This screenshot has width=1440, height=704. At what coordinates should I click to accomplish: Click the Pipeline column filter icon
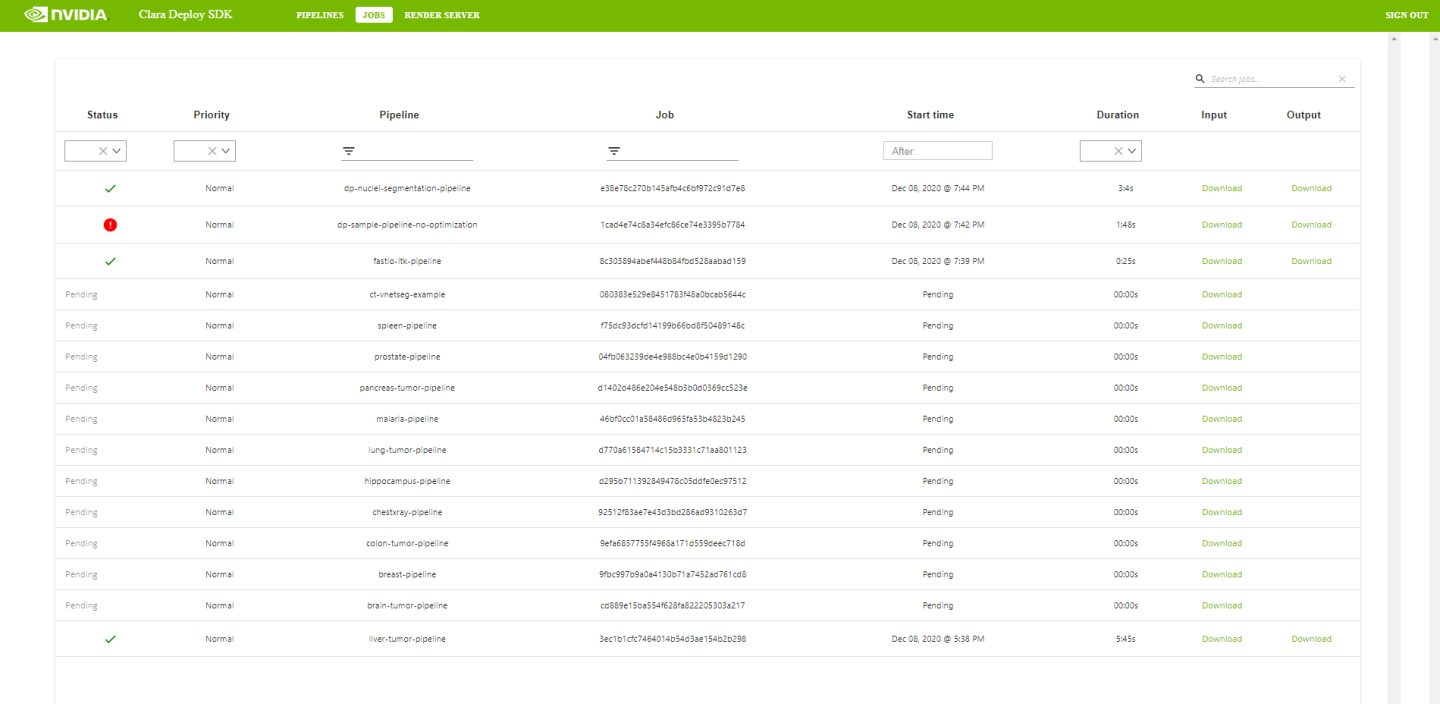tap(349, 151)
